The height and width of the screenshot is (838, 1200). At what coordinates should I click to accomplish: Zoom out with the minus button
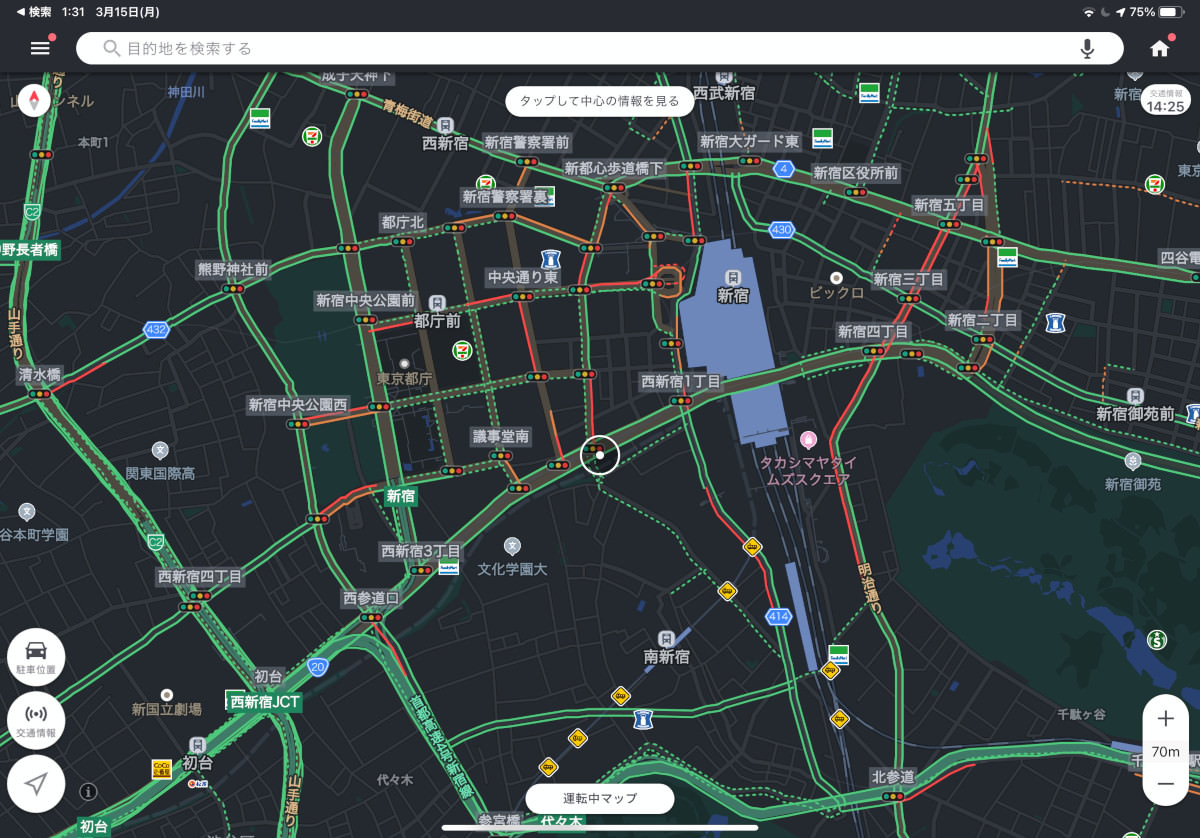point(1165,784)
